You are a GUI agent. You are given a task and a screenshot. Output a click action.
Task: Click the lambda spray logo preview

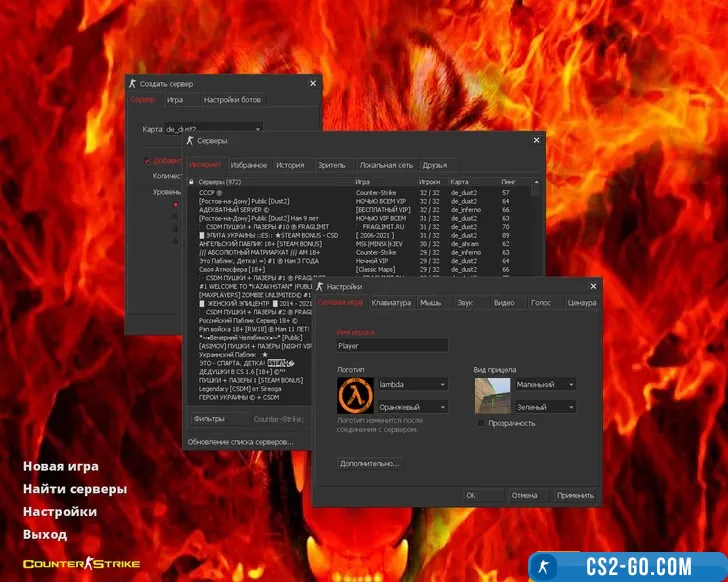pos(356,397)
